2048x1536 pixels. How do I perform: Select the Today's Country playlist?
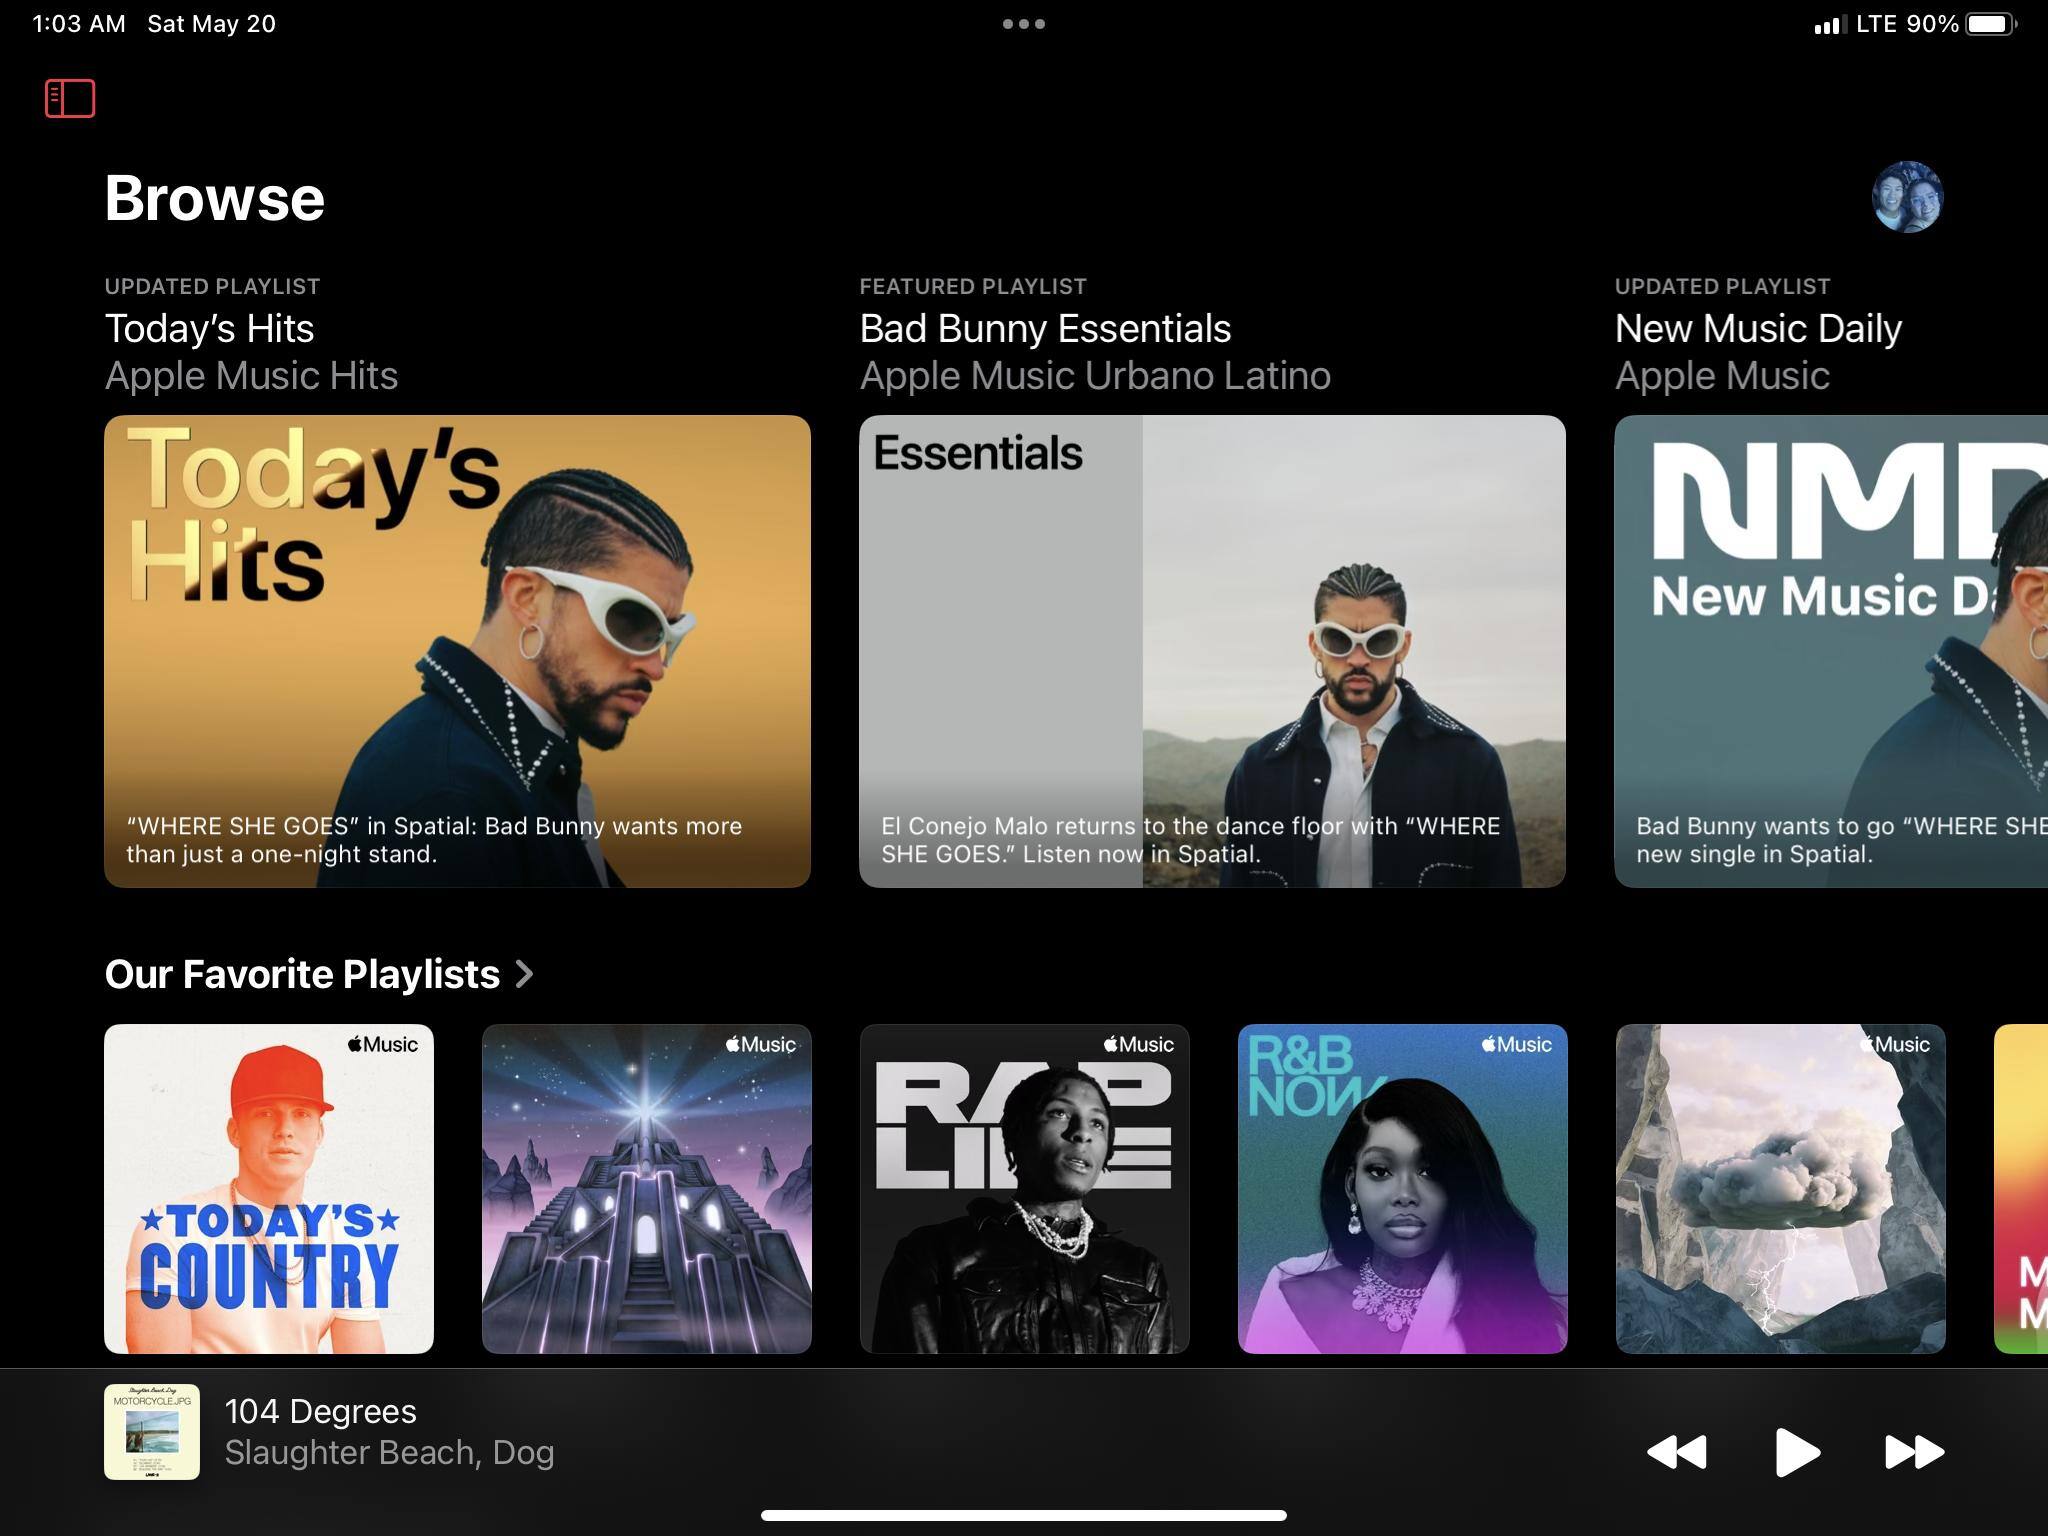point(269,1188)
